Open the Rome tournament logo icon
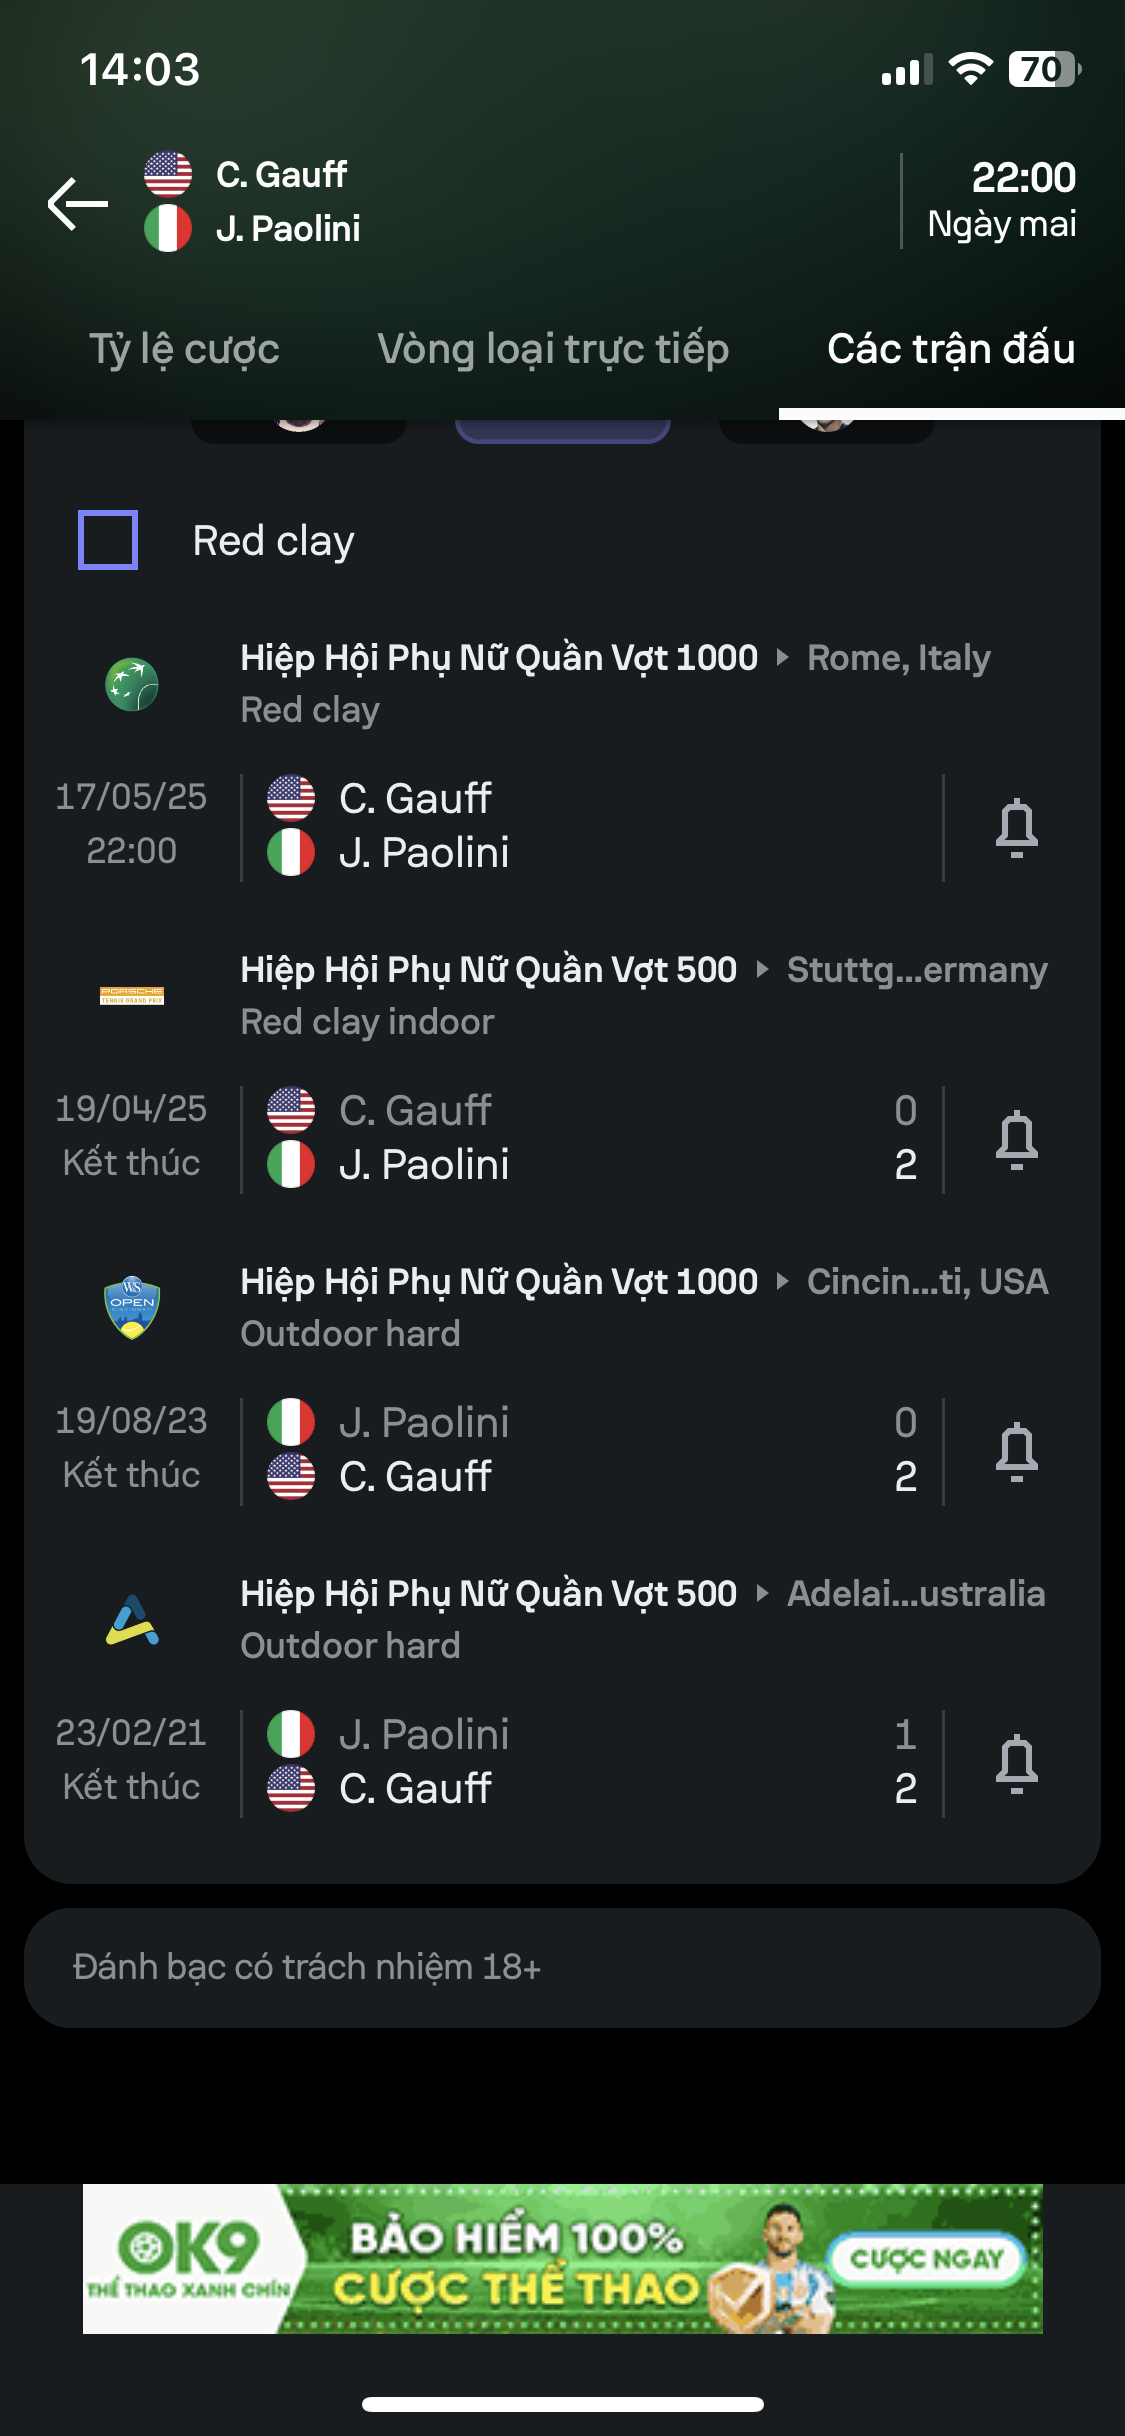 tap(132, 684)
